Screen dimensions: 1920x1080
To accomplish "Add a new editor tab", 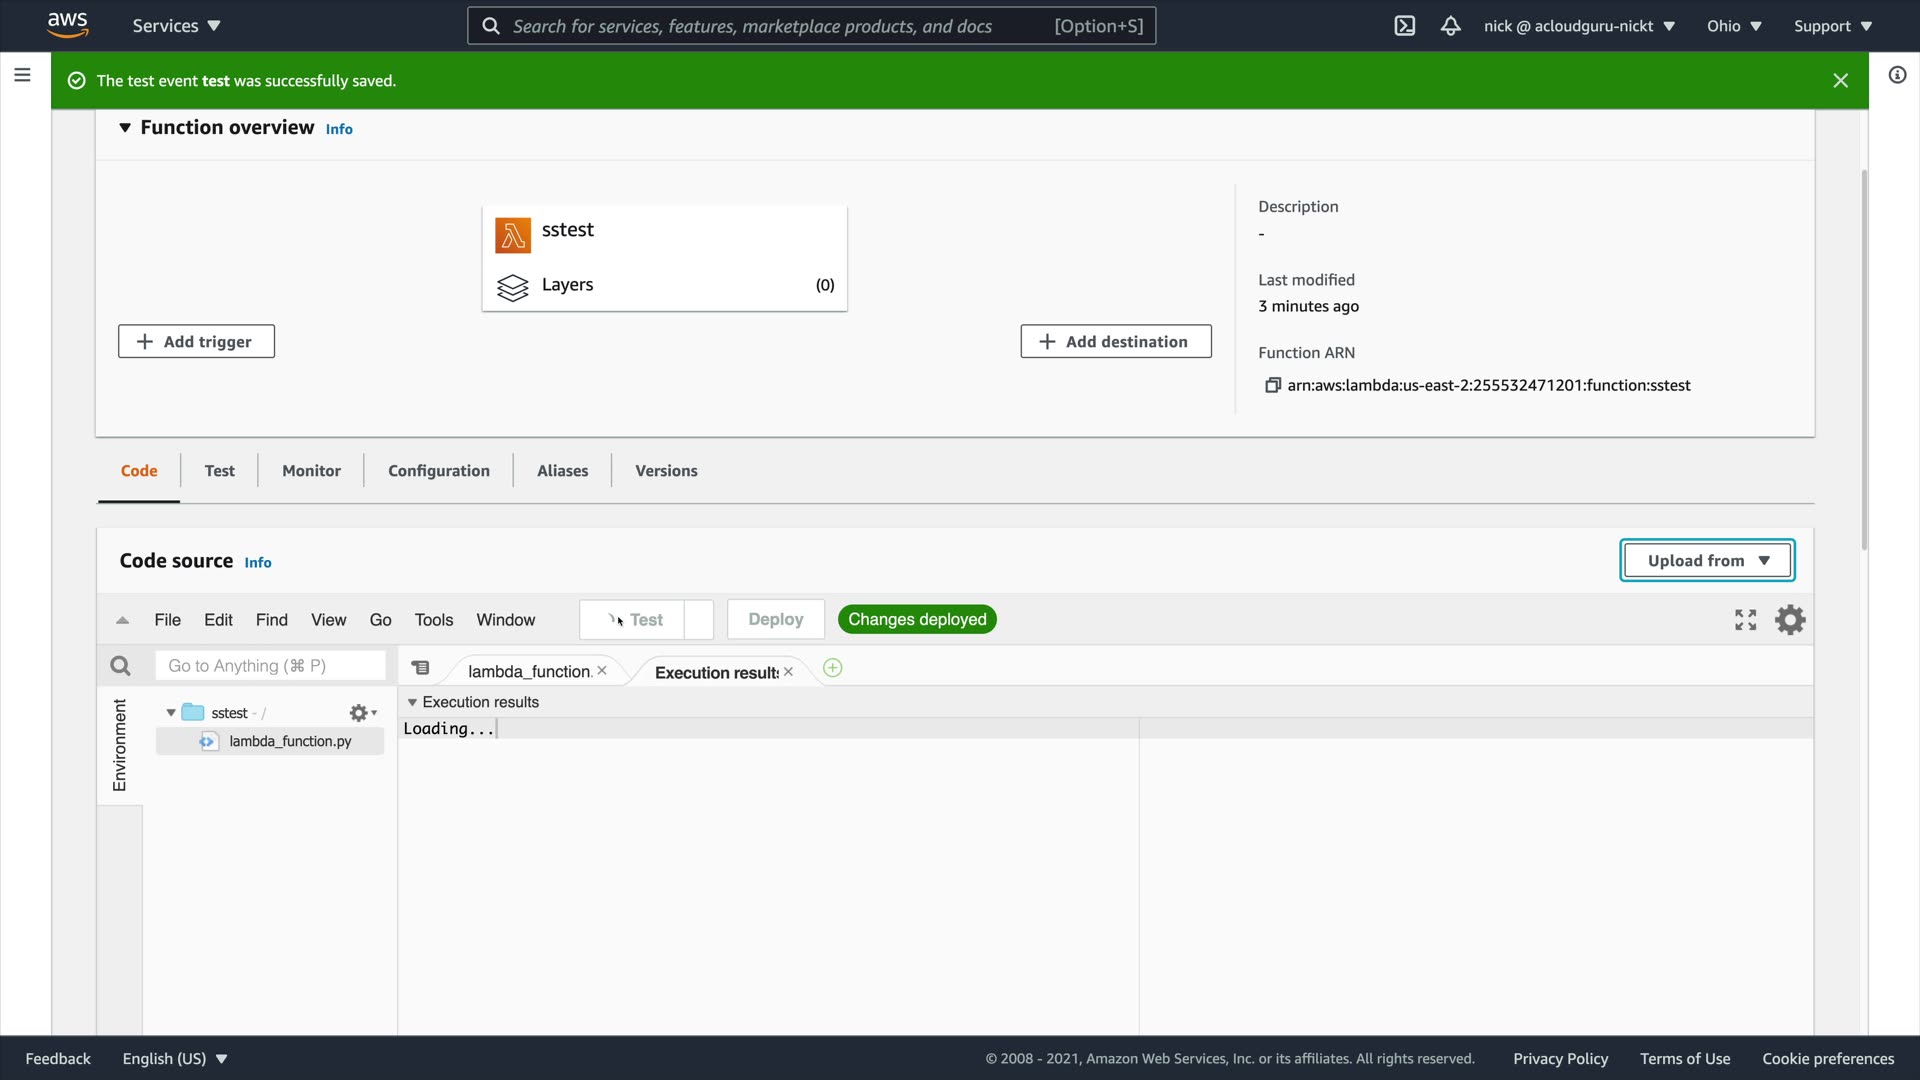I will [x=832, y=668].
